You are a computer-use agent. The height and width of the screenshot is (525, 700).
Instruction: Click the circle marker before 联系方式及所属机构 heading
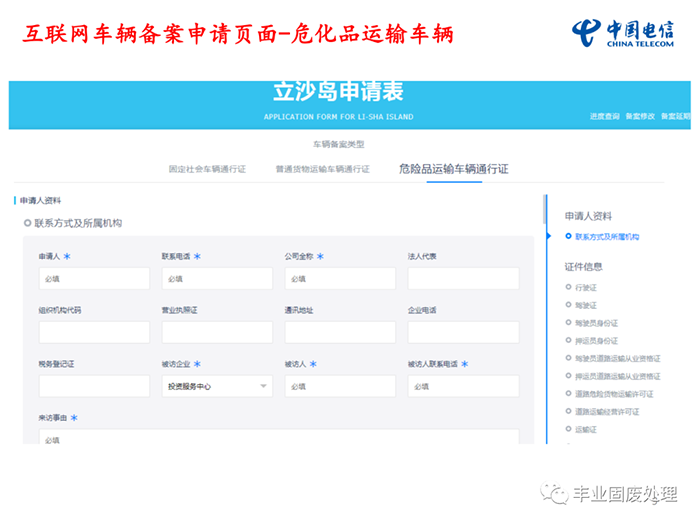click(27, 223)
